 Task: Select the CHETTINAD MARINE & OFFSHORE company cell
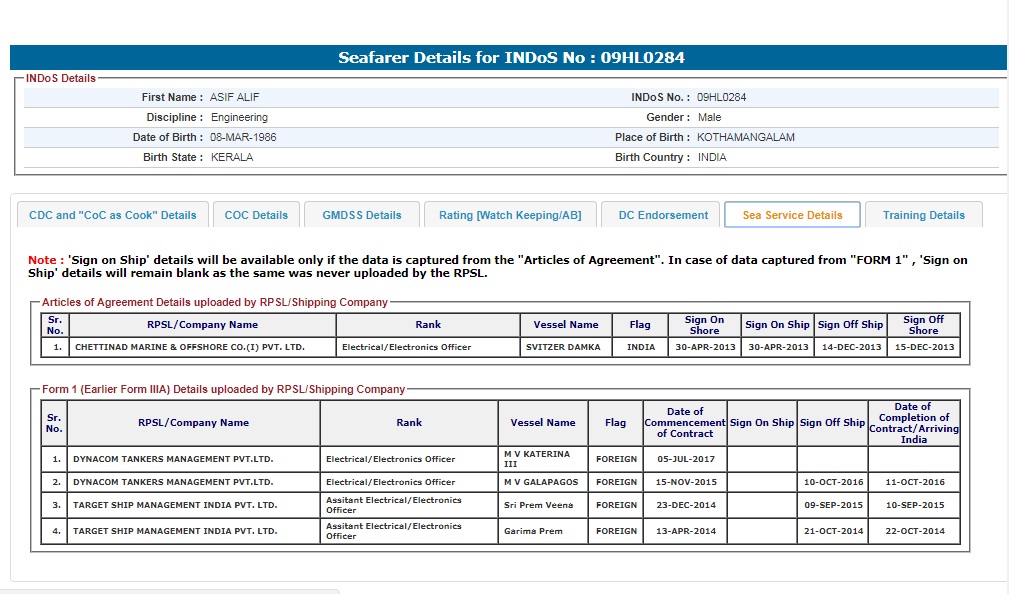click(203, 347)
